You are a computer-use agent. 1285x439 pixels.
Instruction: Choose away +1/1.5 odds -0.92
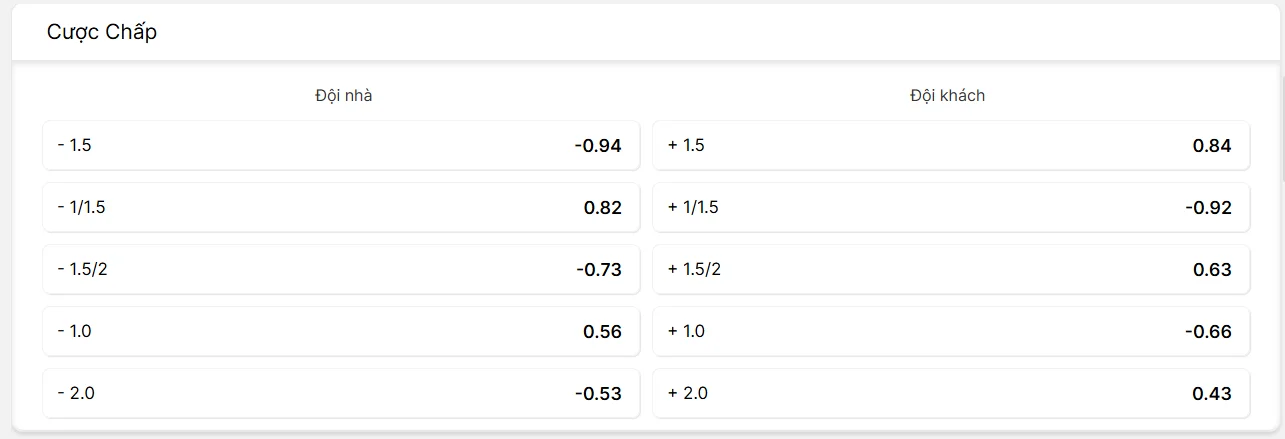(x=951, y=207)
